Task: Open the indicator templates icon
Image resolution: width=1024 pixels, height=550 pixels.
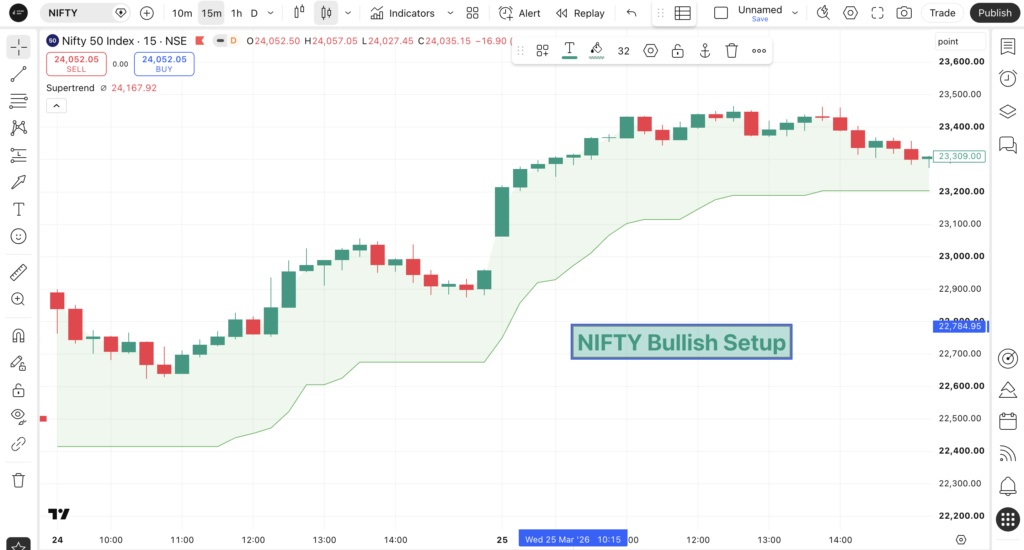Action: click(472, 13)
